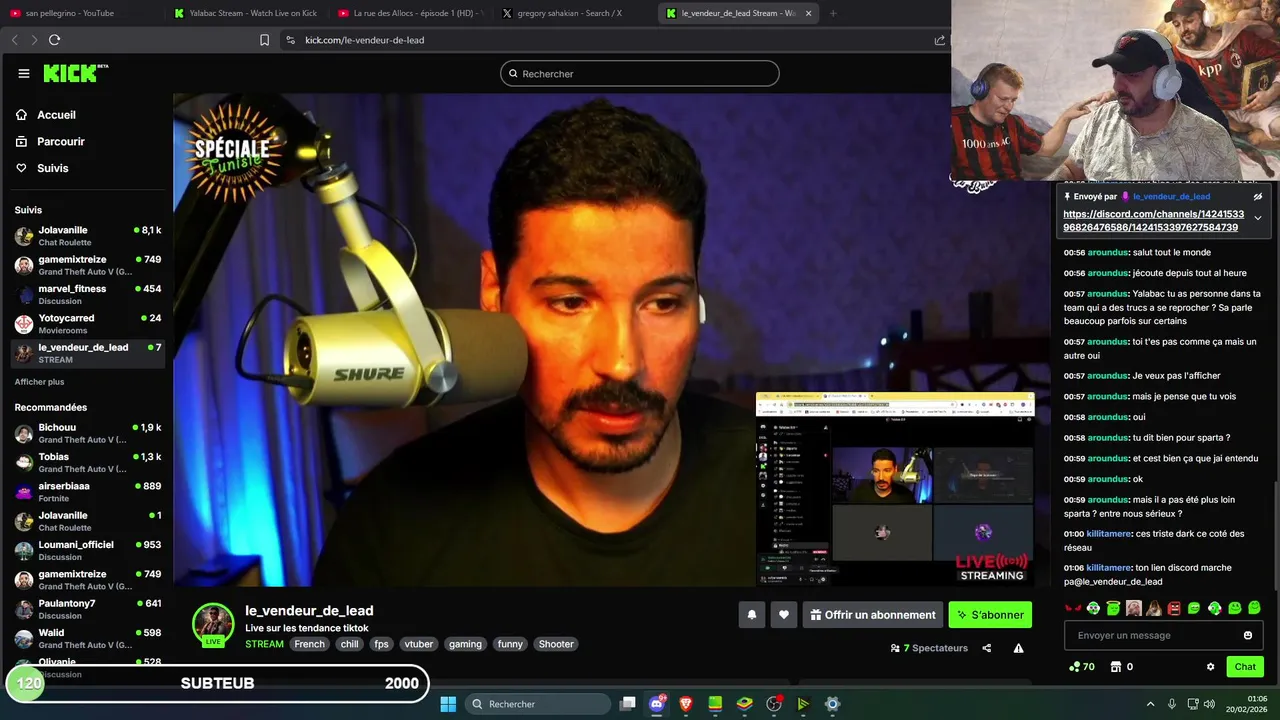This screenshot has width=1280, height=720.
Task: Open recommended channel Walid
Action: [88, 638]
